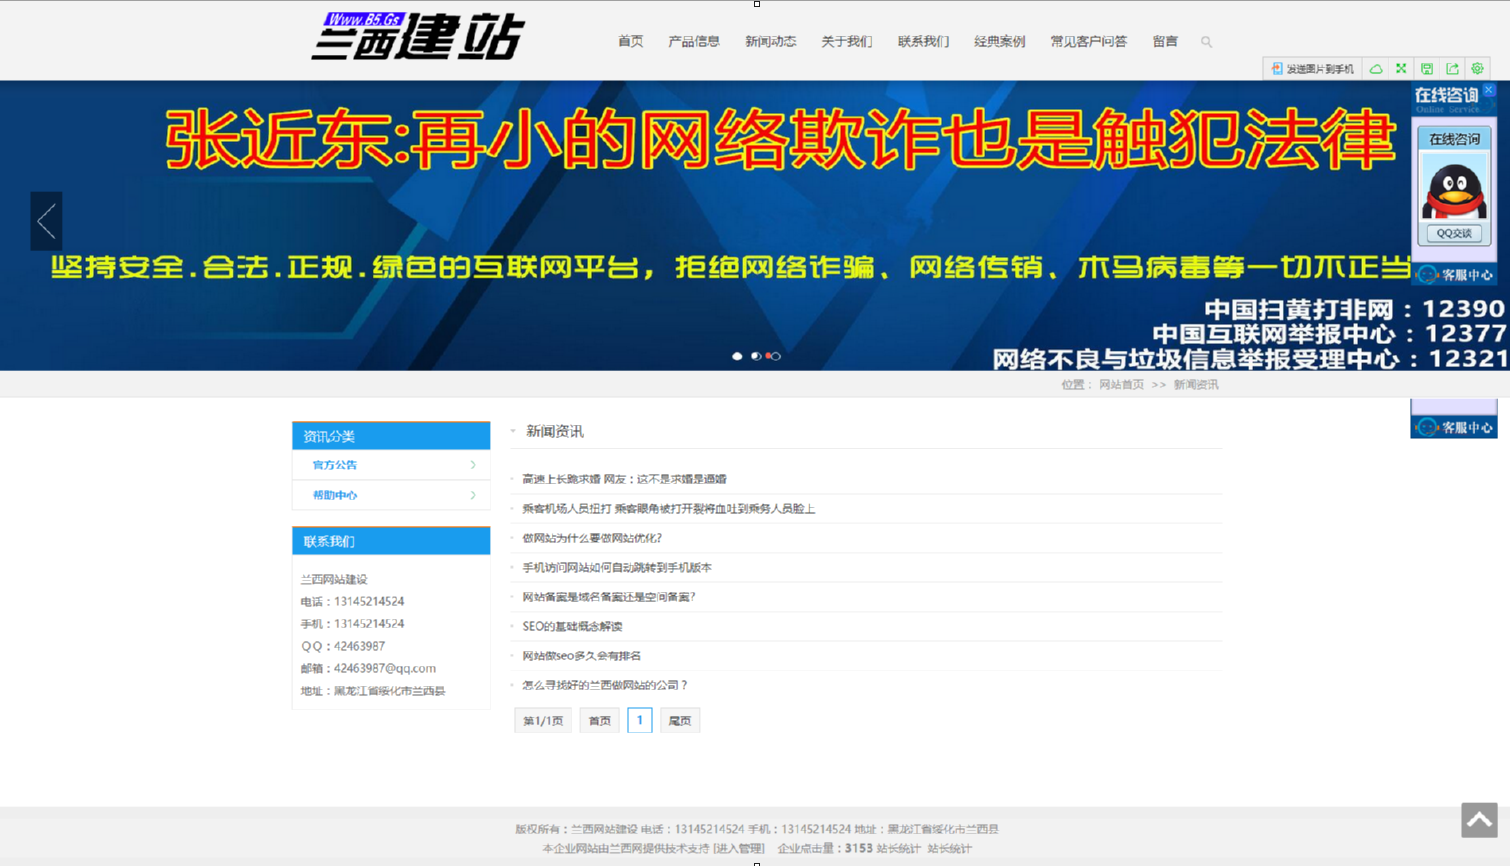
Task: Click the QQ penguin avatar image
Action: tap(1454, 190)
